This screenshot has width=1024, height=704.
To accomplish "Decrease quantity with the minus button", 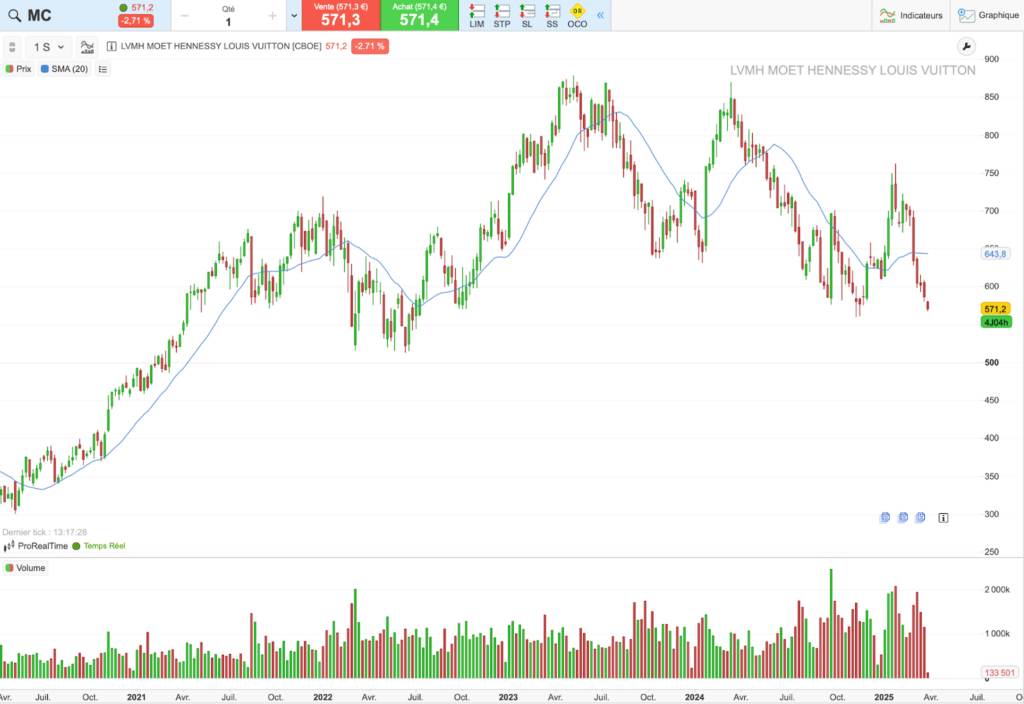I will coord(185,16).
